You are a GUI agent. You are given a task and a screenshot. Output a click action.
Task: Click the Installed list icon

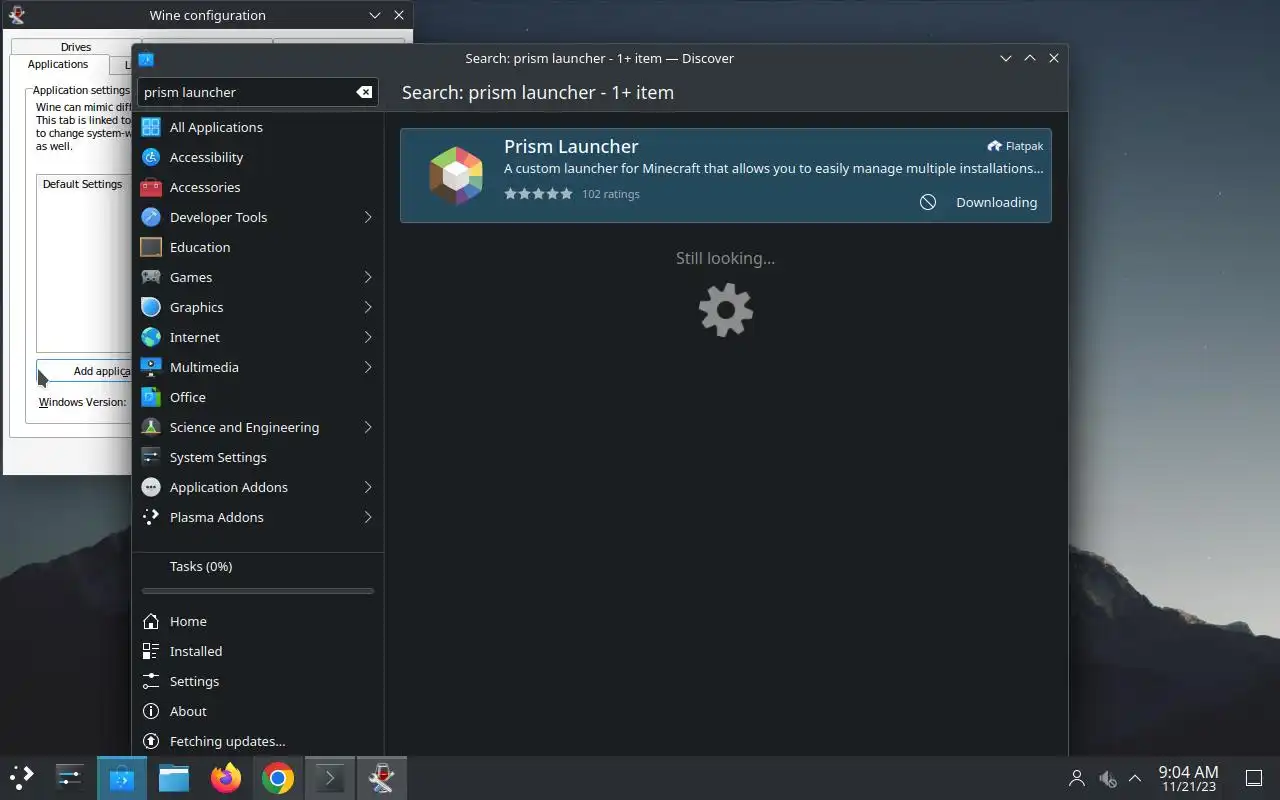pos(151,651)
